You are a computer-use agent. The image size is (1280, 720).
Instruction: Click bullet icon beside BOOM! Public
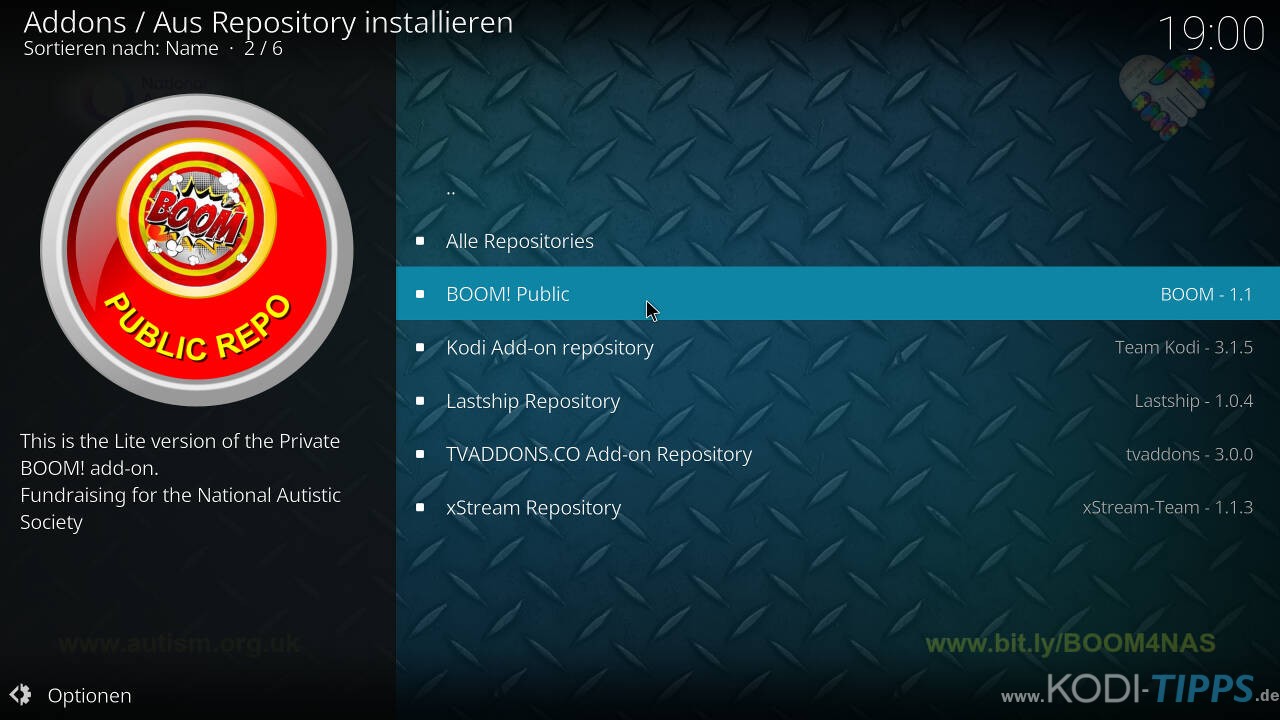pos(420,294)
